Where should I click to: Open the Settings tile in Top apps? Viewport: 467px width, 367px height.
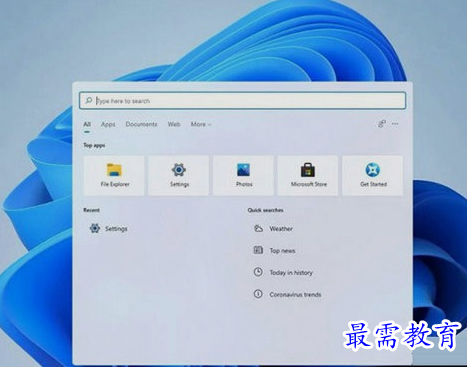click(x=179, y=175)
